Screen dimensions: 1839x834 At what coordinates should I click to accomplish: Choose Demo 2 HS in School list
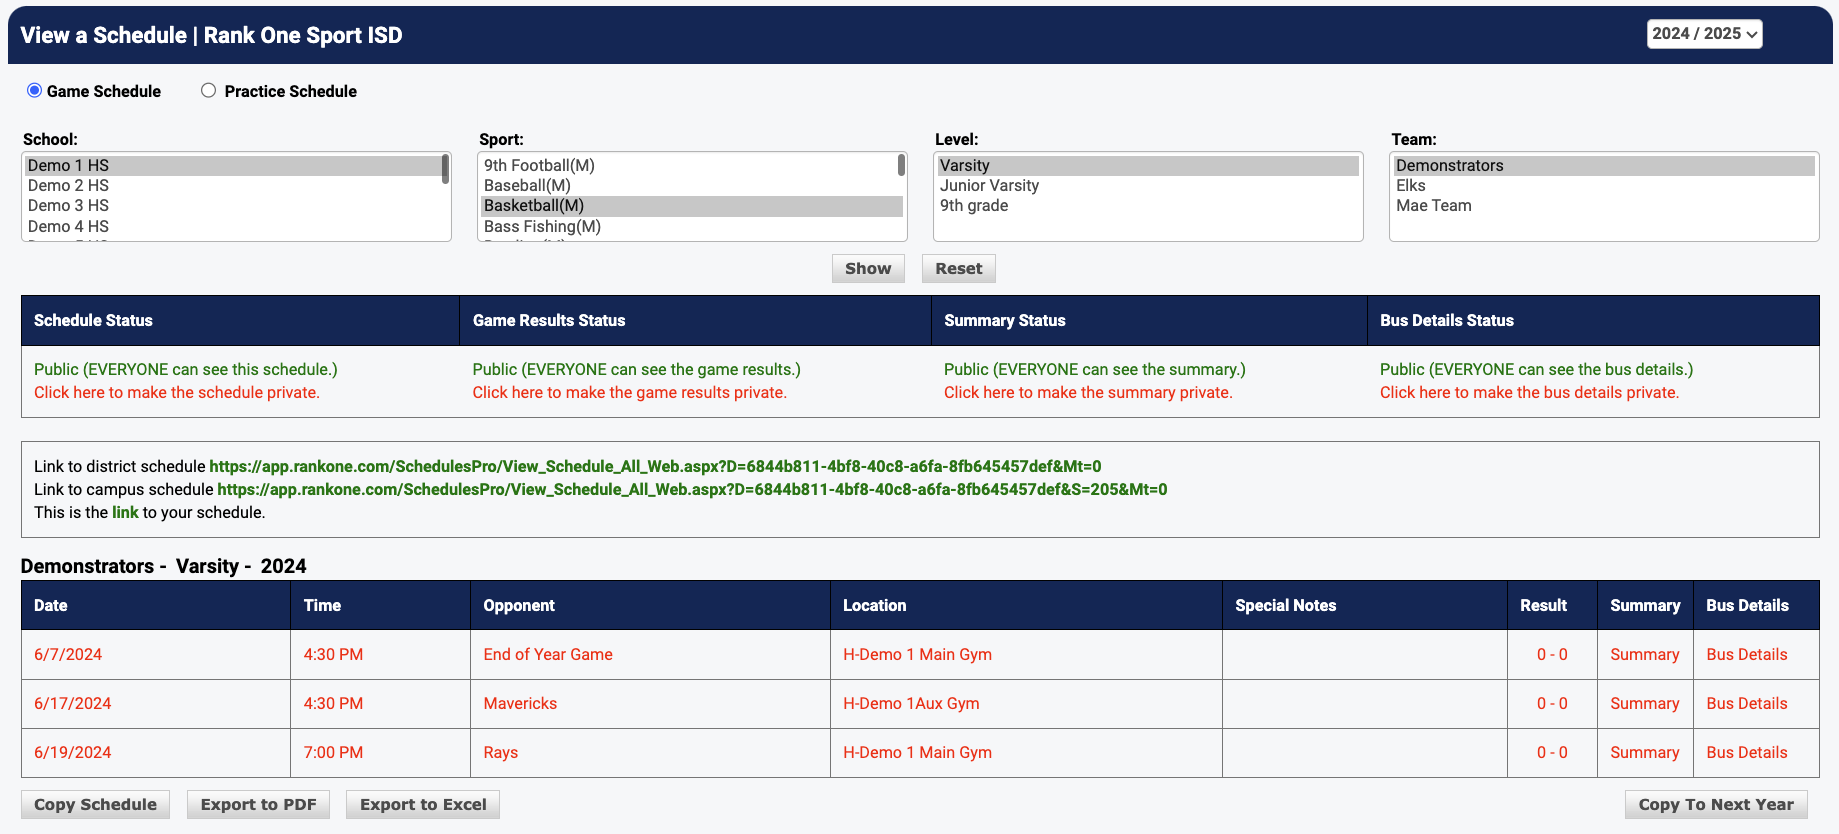tap(232, 185)
